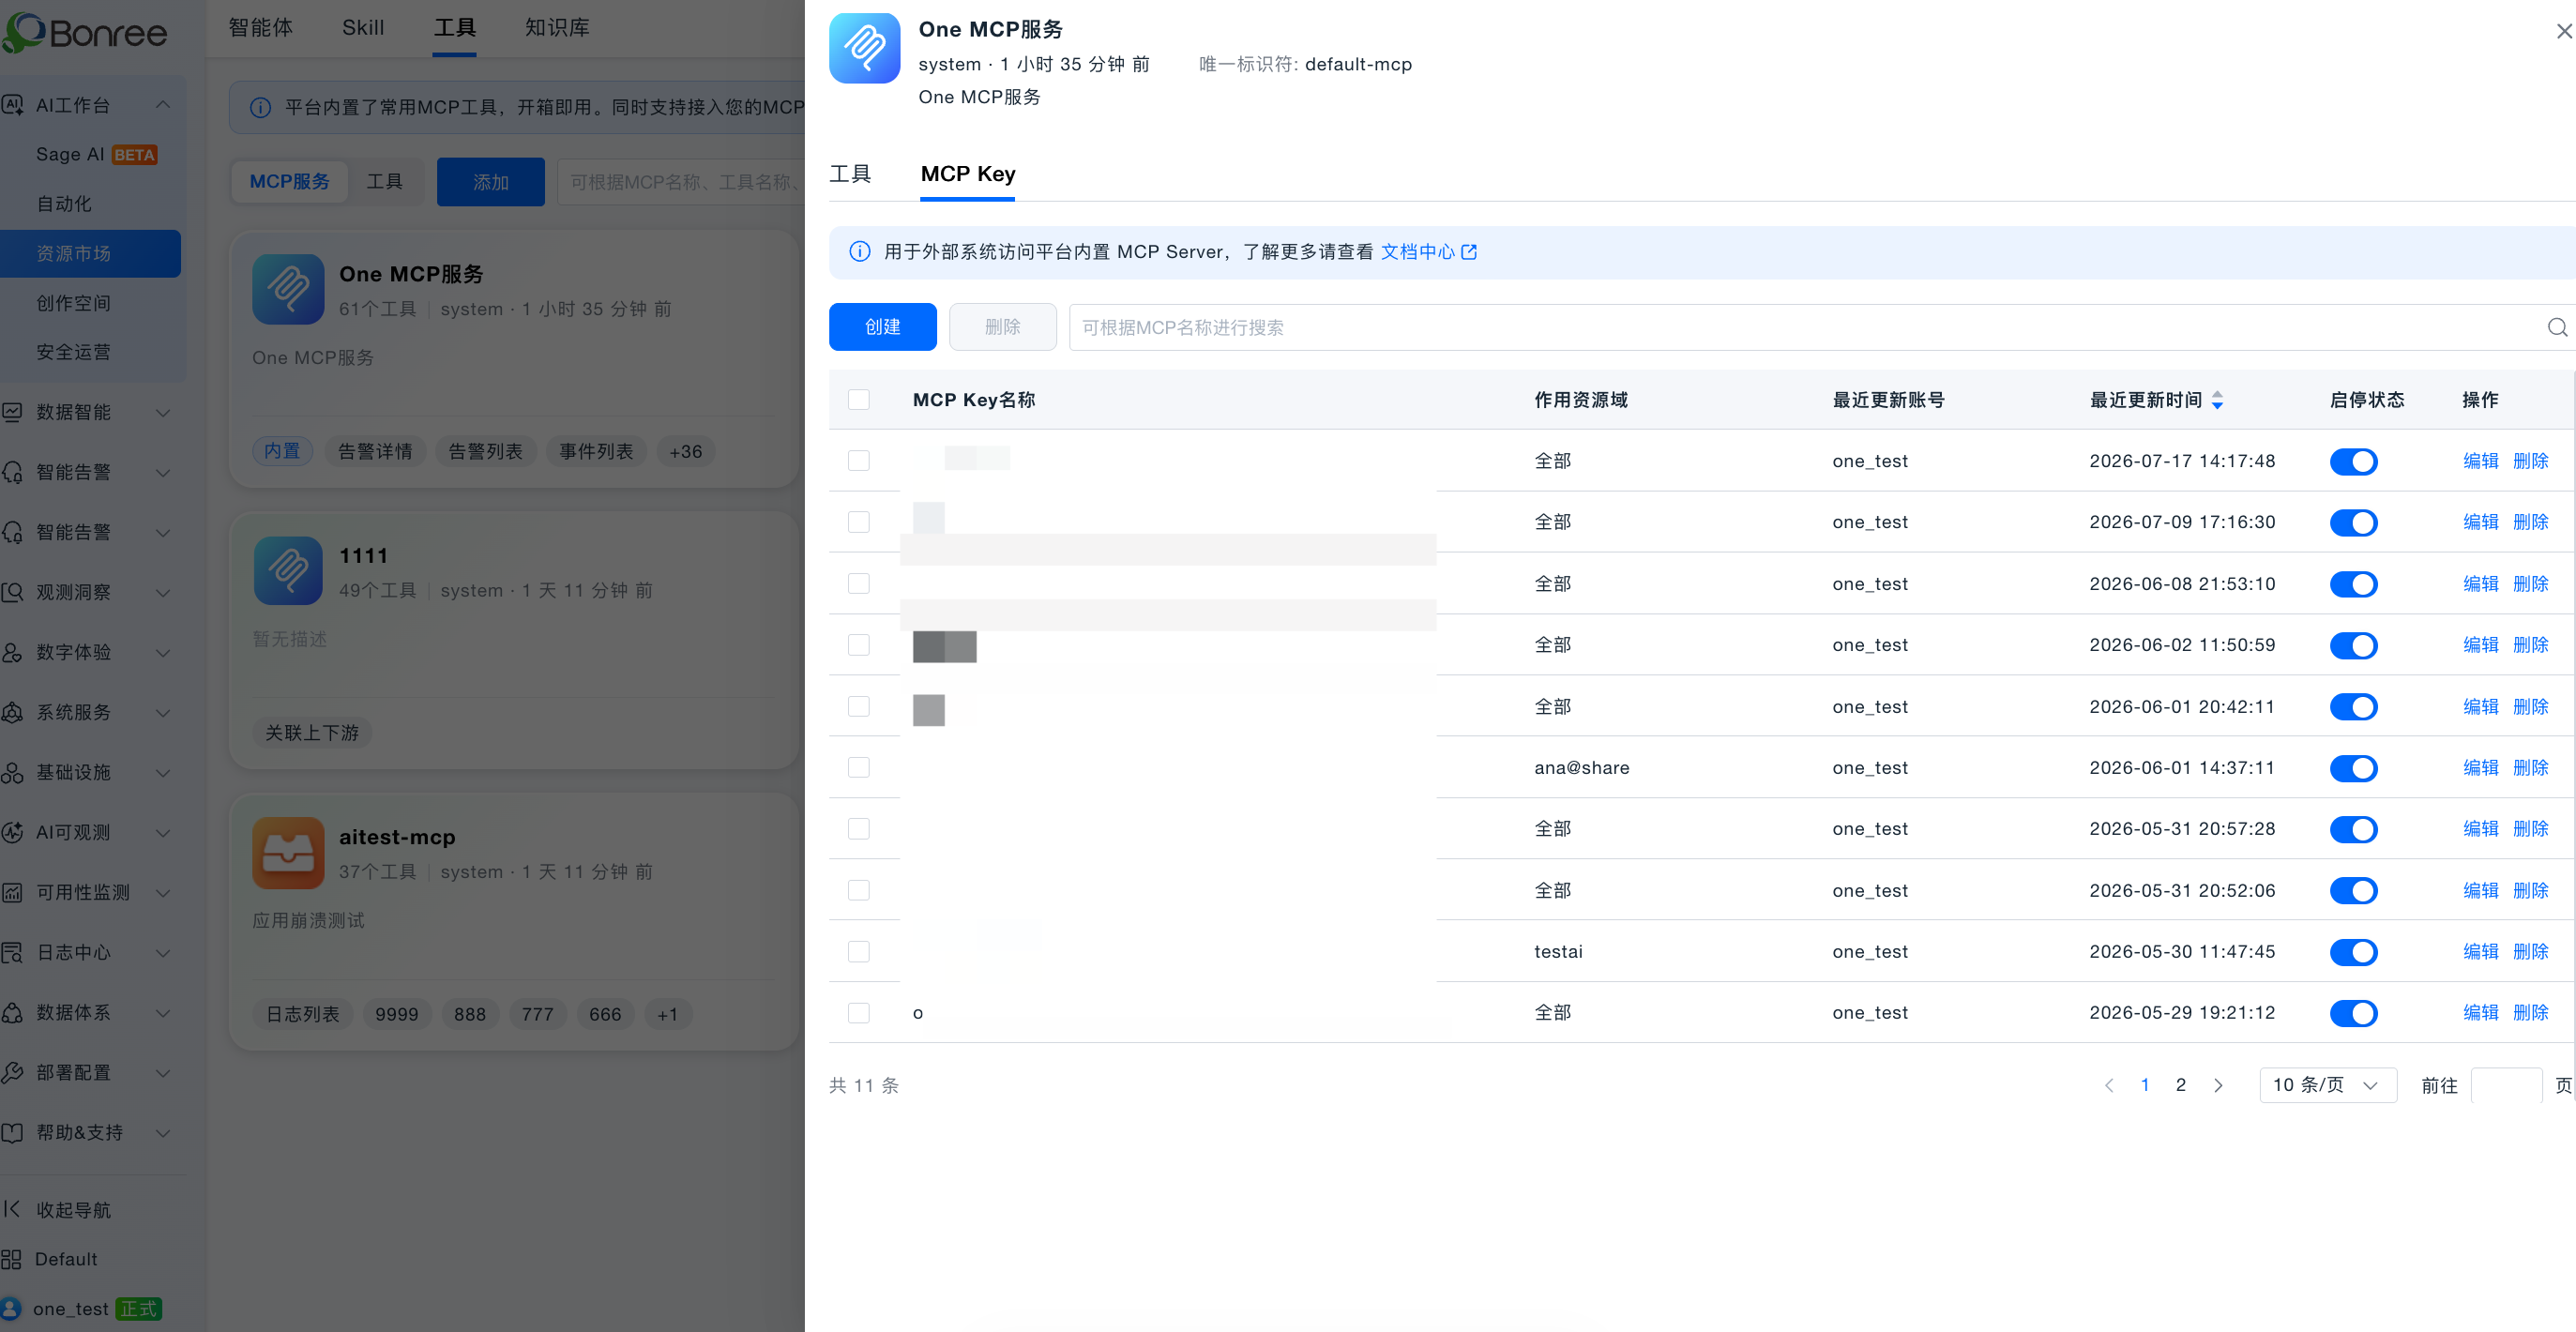Disable the key updated 2026-06-01 20:42:11
Viewport: 2576px width, 1332px height.
pos(2353,707)
